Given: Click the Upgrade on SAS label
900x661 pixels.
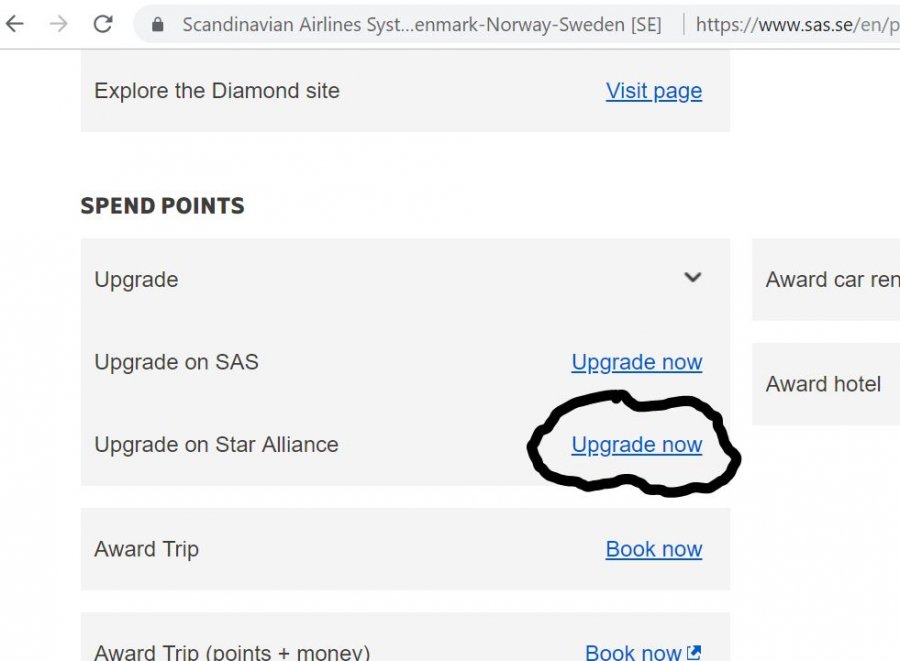Looking at the screenshot, I should (x=176, y=362).
